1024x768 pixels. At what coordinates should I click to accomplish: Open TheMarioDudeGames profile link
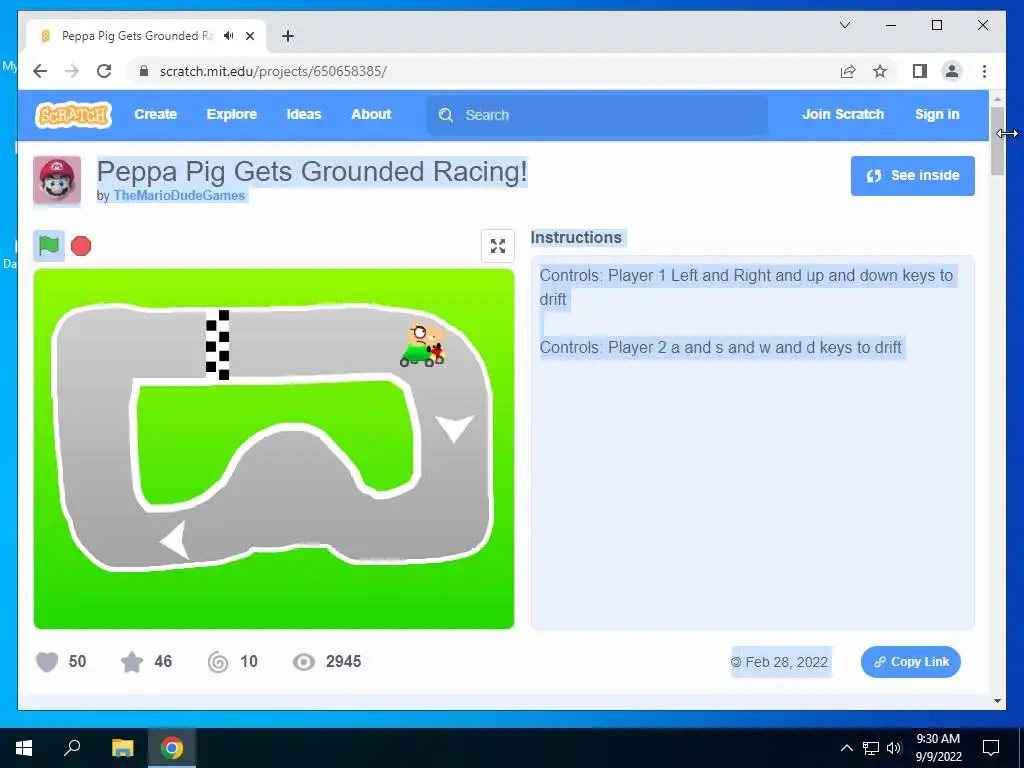click(x=179, y=195)
